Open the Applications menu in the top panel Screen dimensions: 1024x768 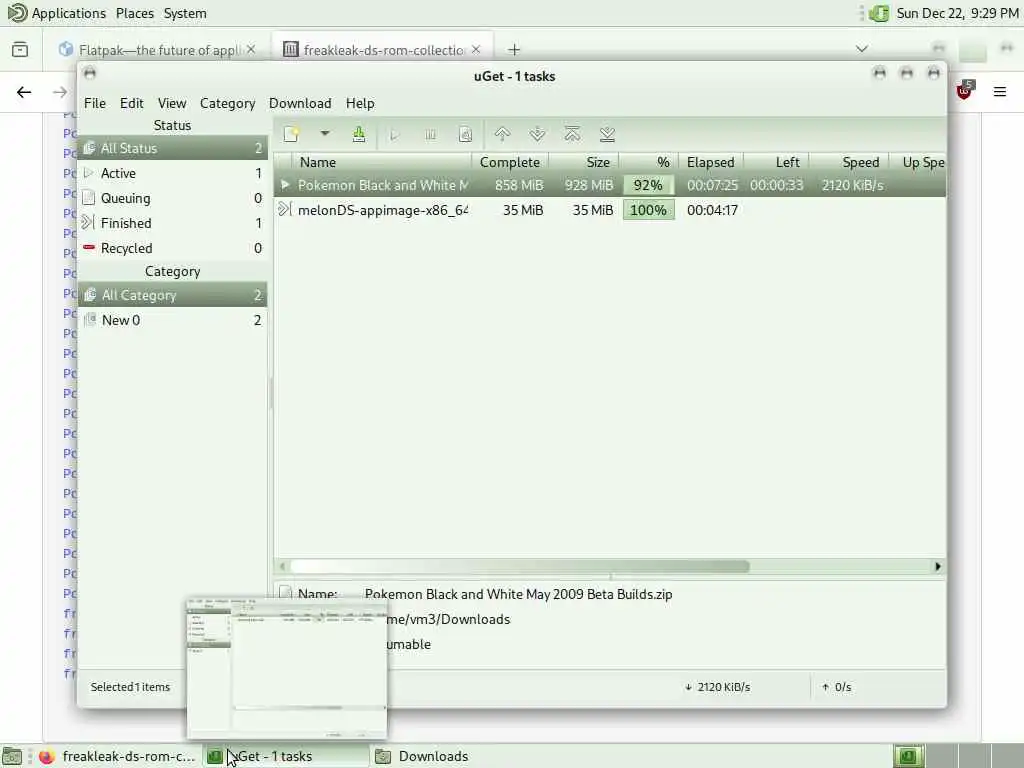pyautogui.click(x=56, y=13)
